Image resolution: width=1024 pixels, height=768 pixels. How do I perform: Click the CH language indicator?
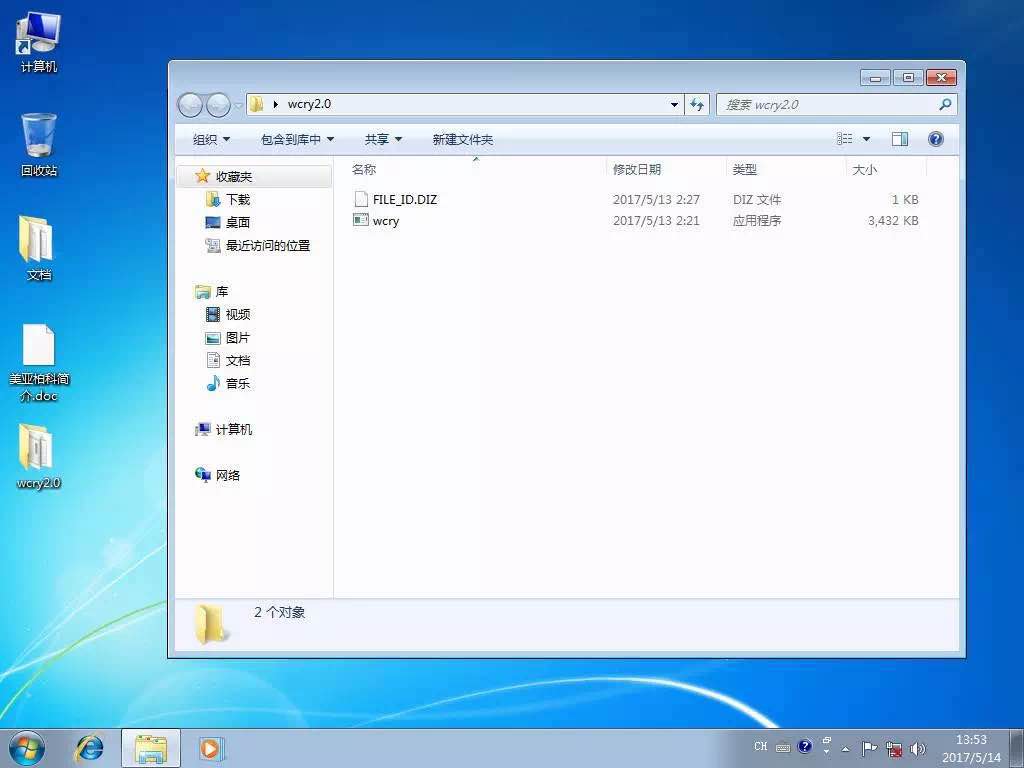760,746
